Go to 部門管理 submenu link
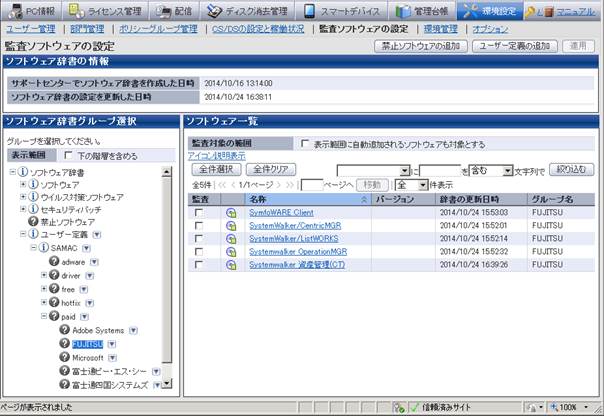Viewport: 604px width, 416px height. click(x=87, y=29)
